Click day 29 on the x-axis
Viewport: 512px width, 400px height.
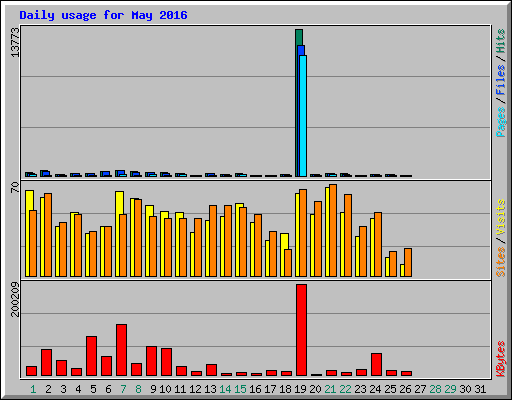[x=450, y=389]
